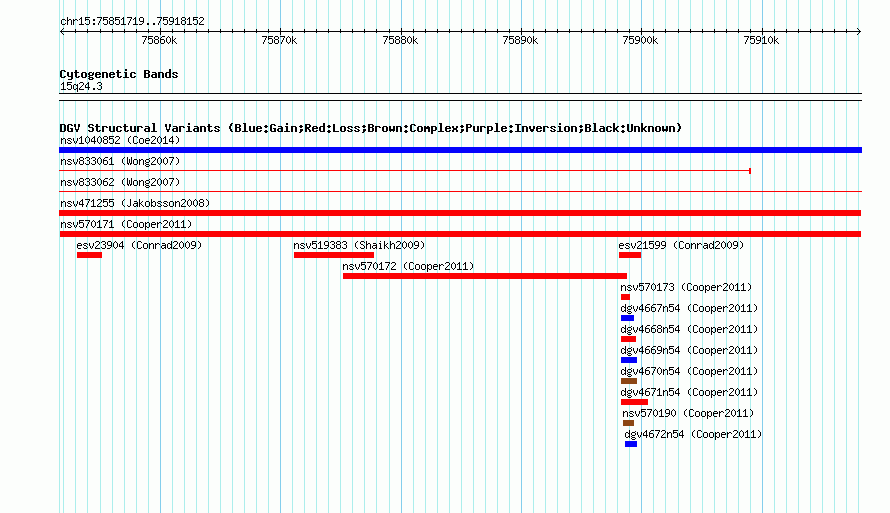Select the dgv4672n54 (Cooper2011) label
Image resolution: width=890 pixels, height=513 pixels.
click(693, 434)
